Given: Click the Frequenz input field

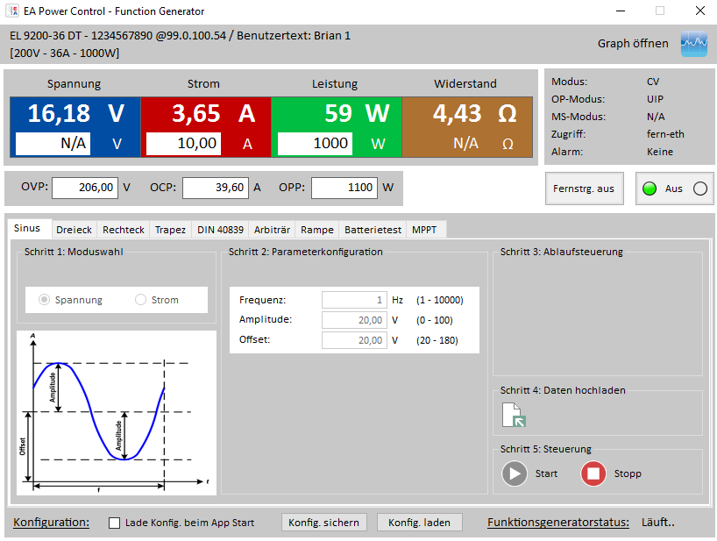Looking at the screenshot, I should [354, 300].
